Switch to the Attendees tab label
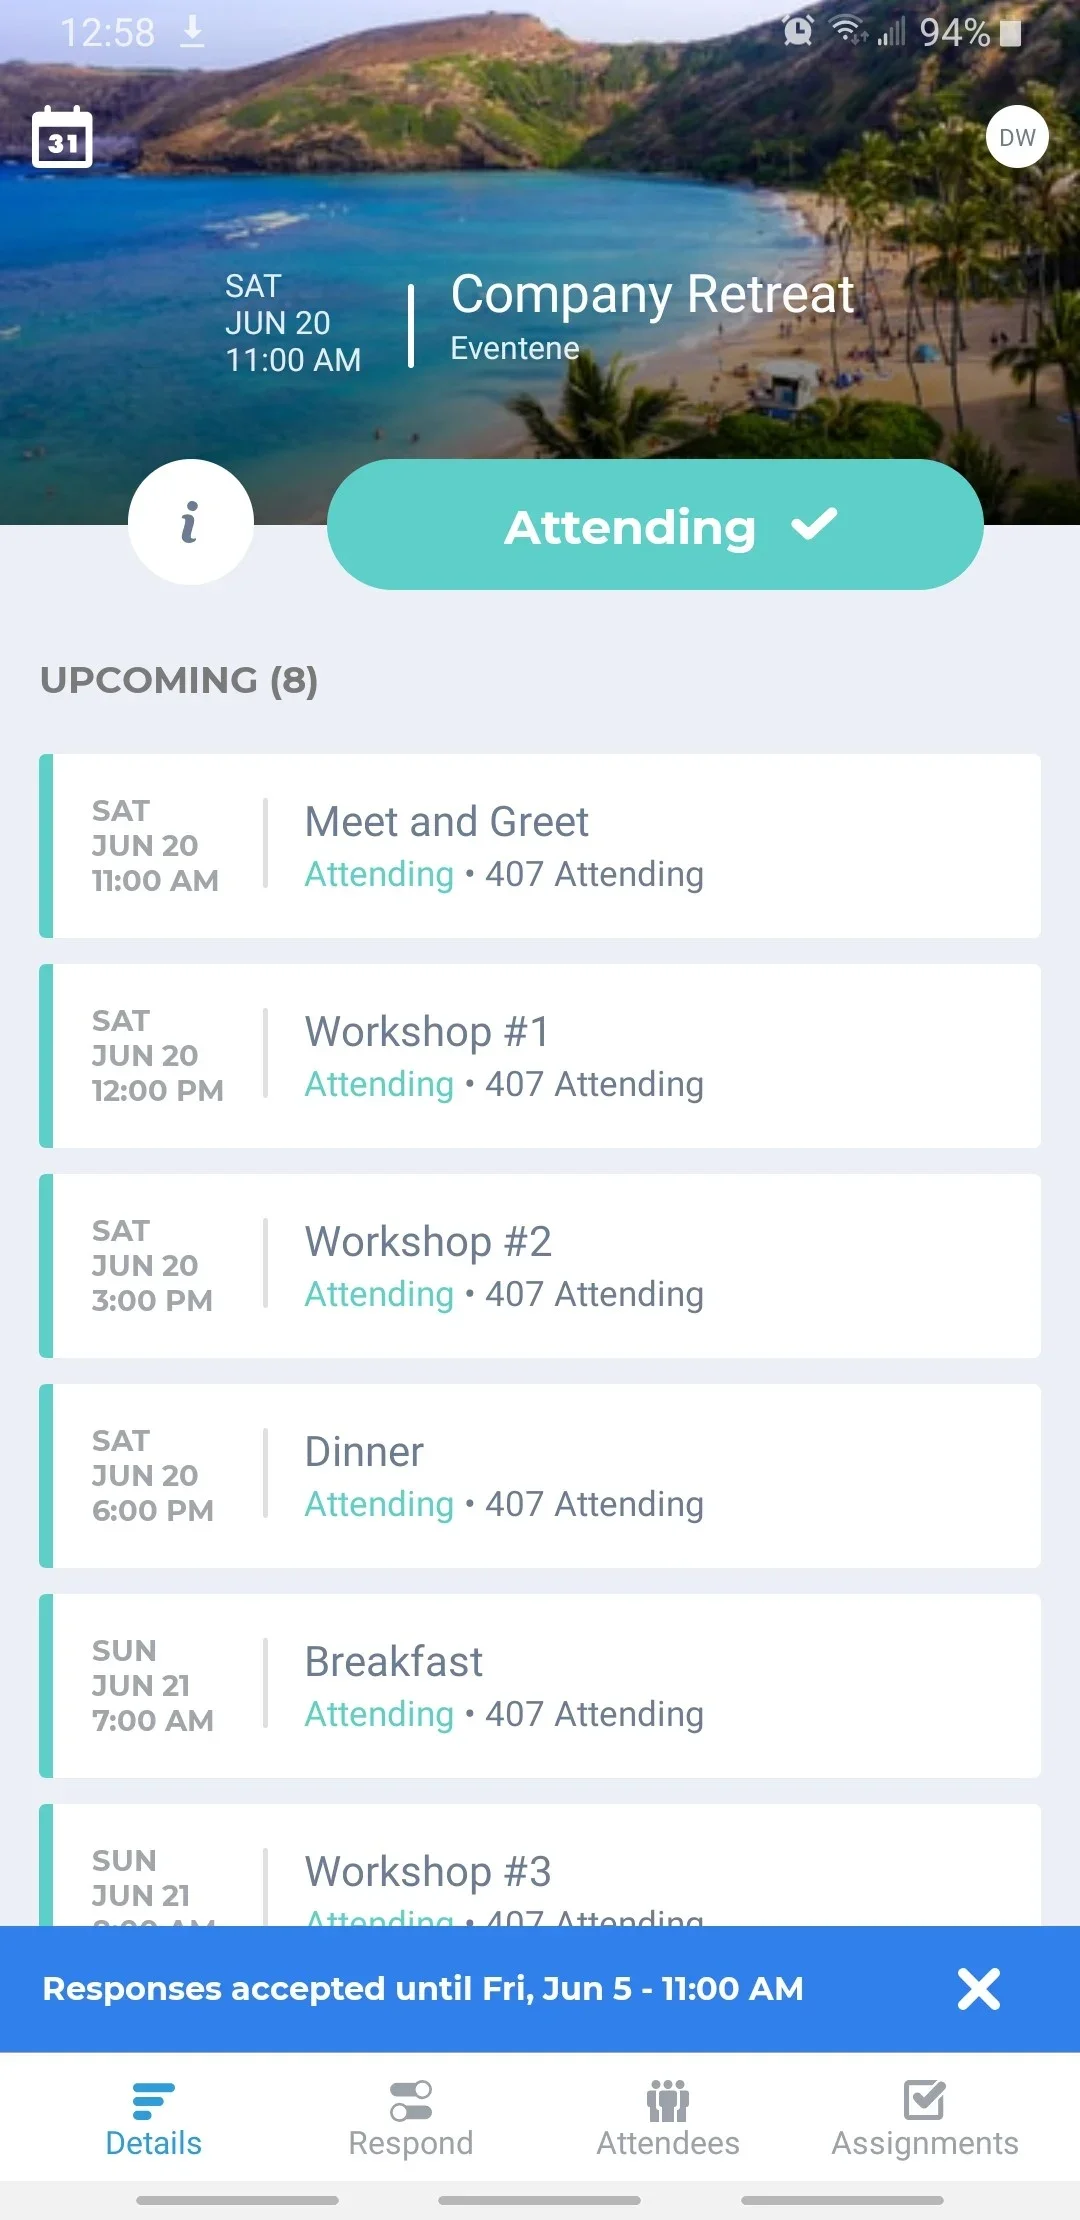1080x2220 pixels. tap(668, 2143)
